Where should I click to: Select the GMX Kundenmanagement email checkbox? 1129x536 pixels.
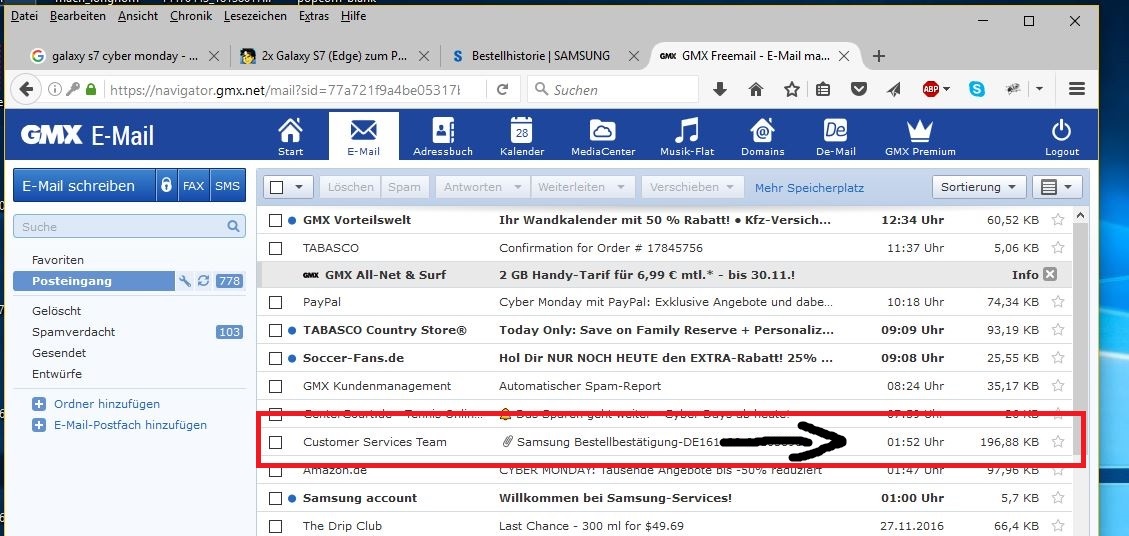[x=275, y=387]
